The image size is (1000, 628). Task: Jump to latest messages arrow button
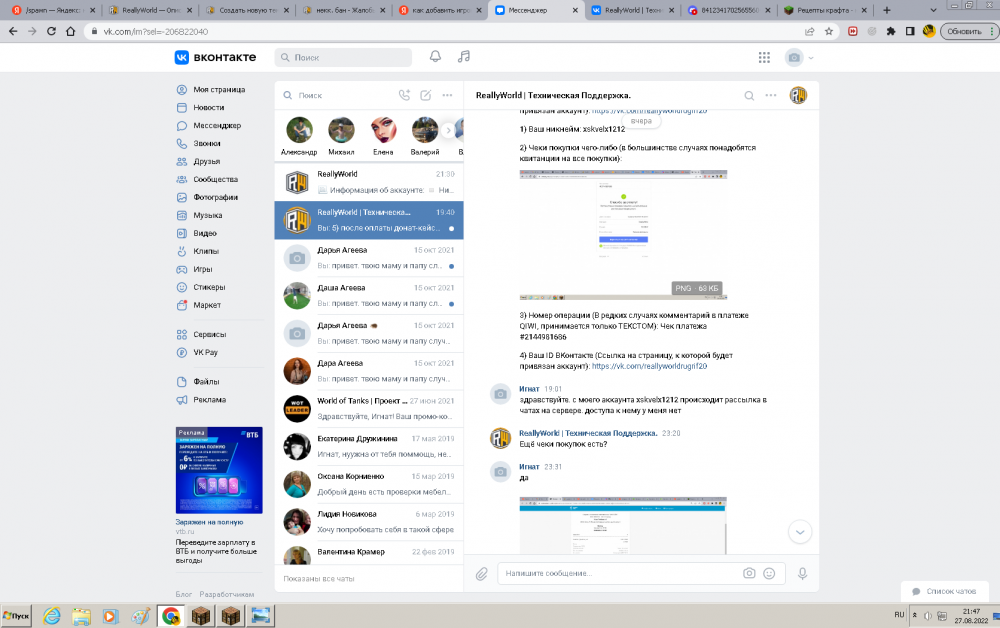[x=800, y=532]
